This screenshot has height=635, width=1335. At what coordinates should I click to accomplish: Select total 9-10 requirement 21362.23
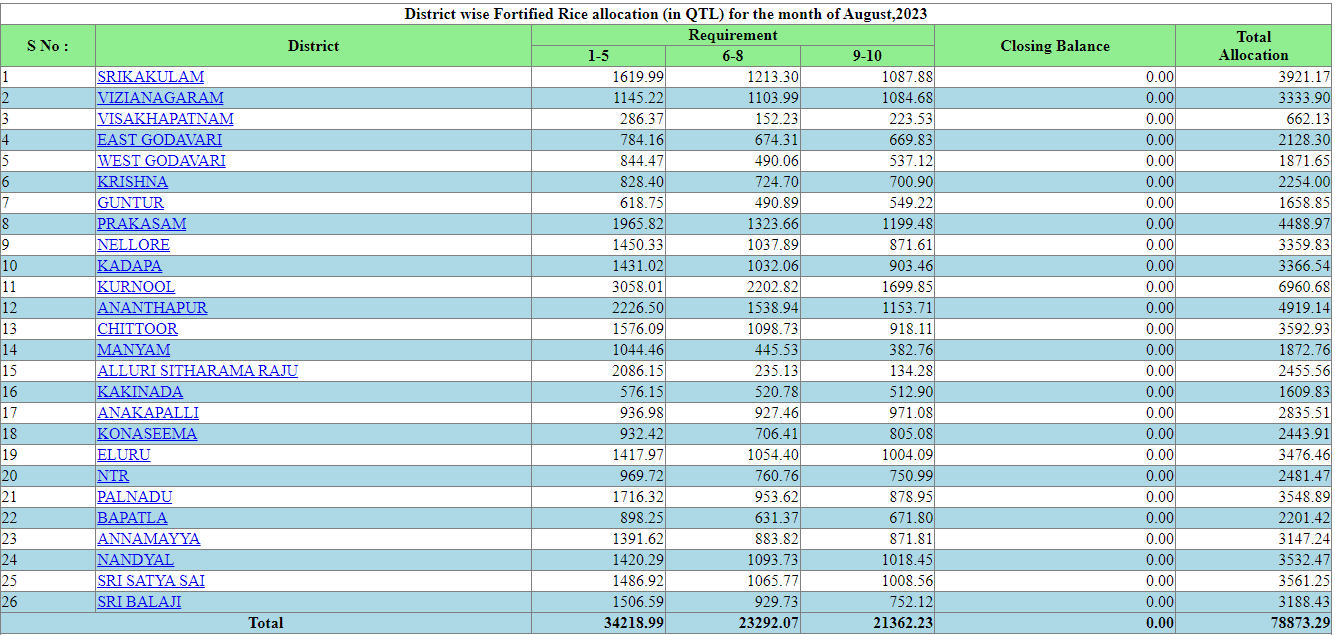pyautogui.click(x=903, y=623)
